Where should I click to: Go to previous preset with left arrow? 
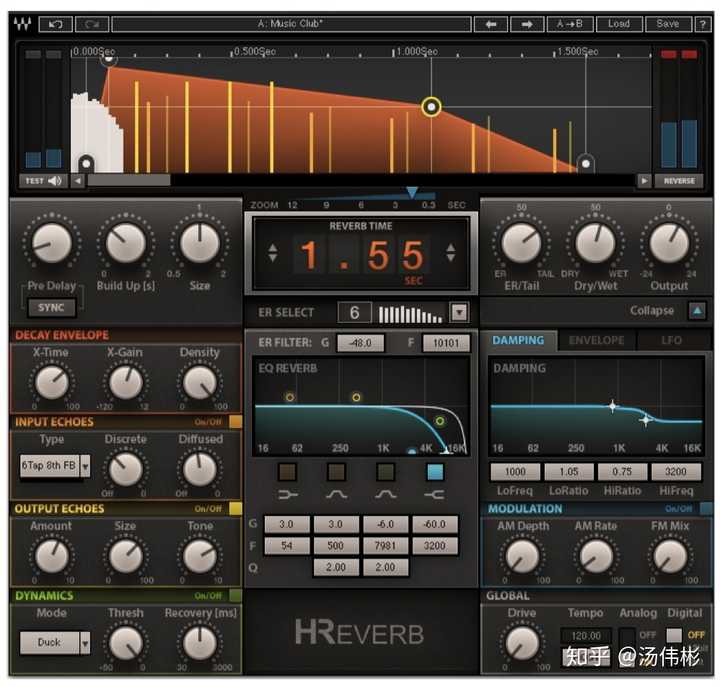point(490,24)
